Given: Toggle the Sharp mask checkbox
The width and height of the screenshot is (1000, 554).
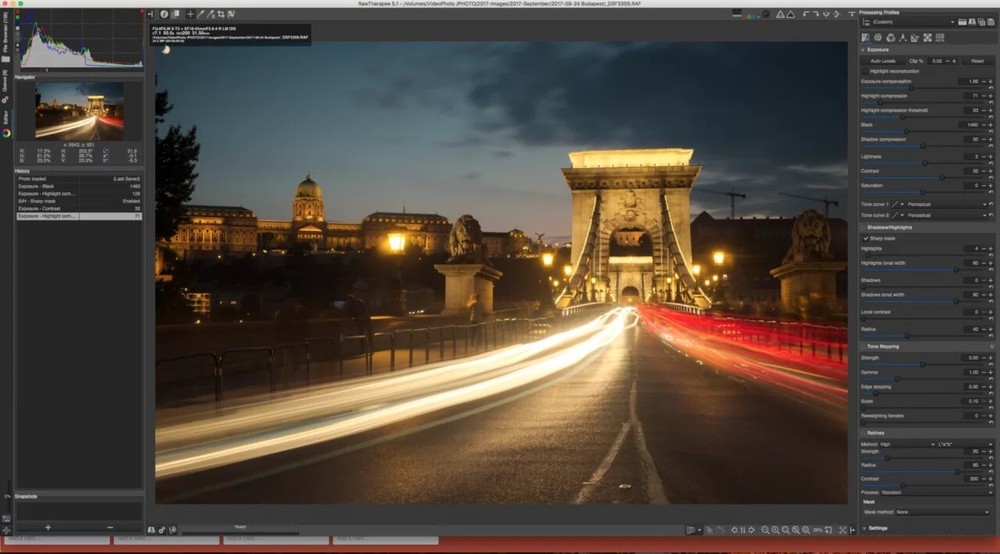Looking at the screenshot, I should [865, 238].
